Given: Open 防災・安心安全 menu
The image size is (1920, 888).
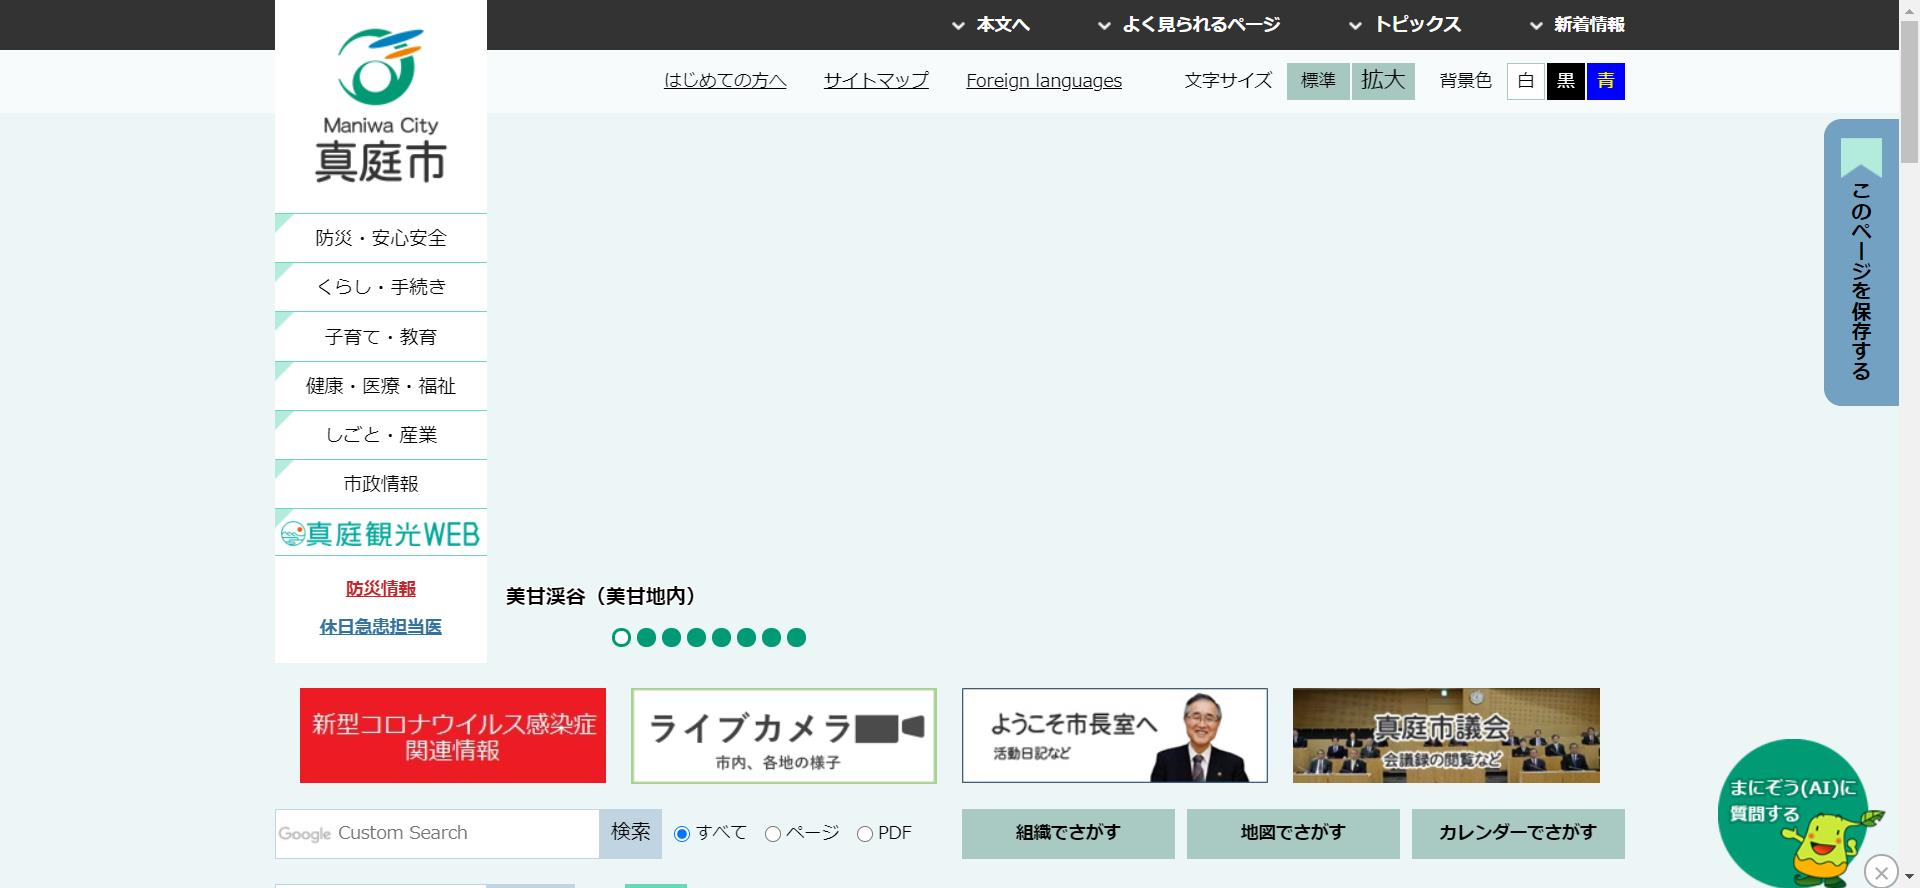Looking at the screenshot, I should click(381, 238).
